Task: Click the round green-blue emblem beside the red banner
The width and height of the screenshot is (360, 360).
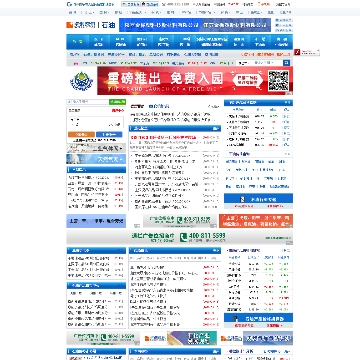Action: tap(80, 81)
